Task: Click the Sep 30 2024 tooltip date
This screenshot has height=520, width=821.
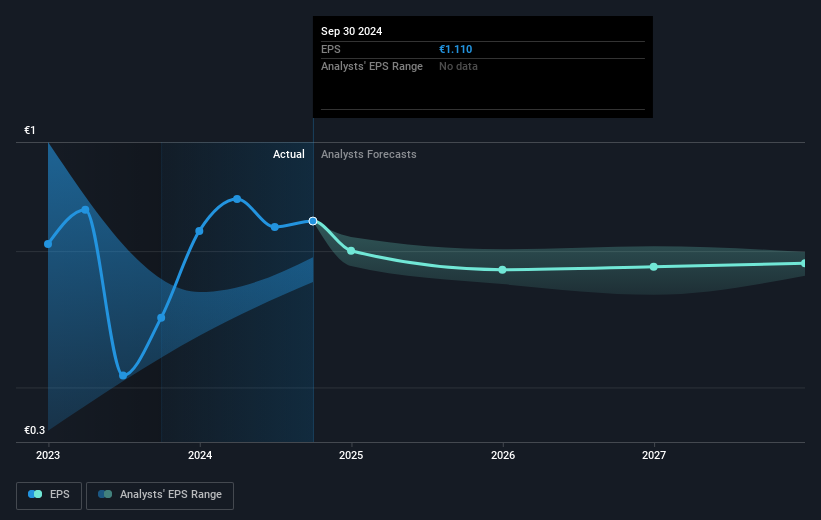Action: (351, 31)
